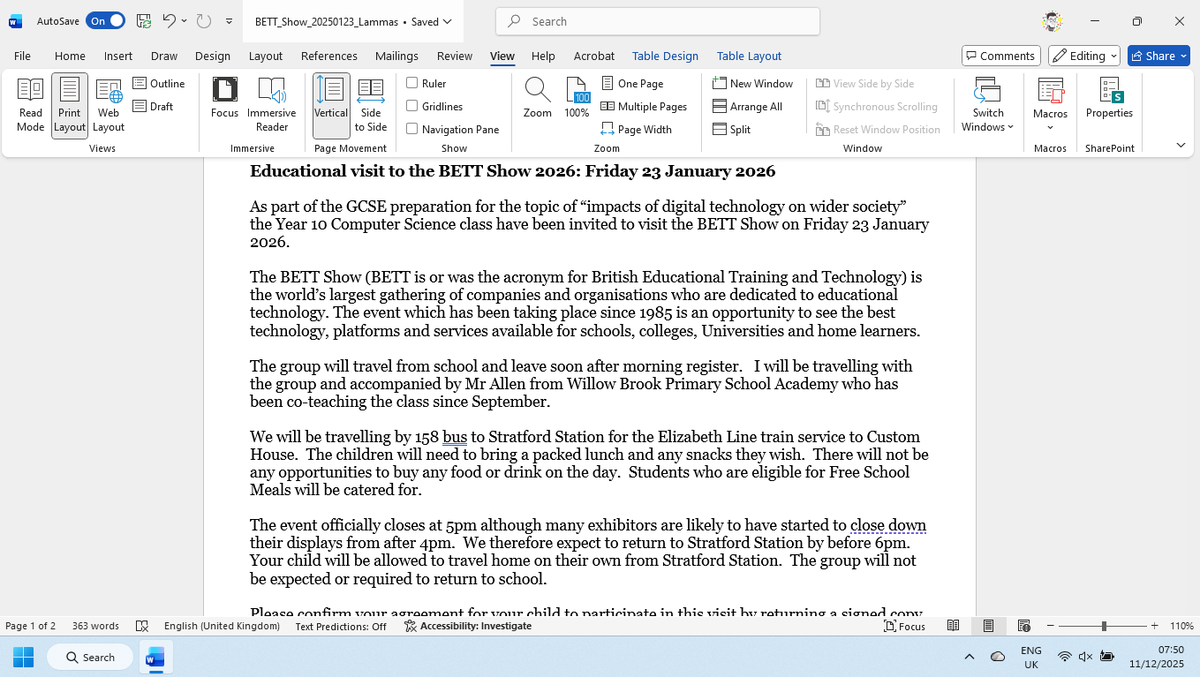1200x677 pixels.
Task: Select Print Layout view
Action: pyautogui.click(x=69, y=105)
